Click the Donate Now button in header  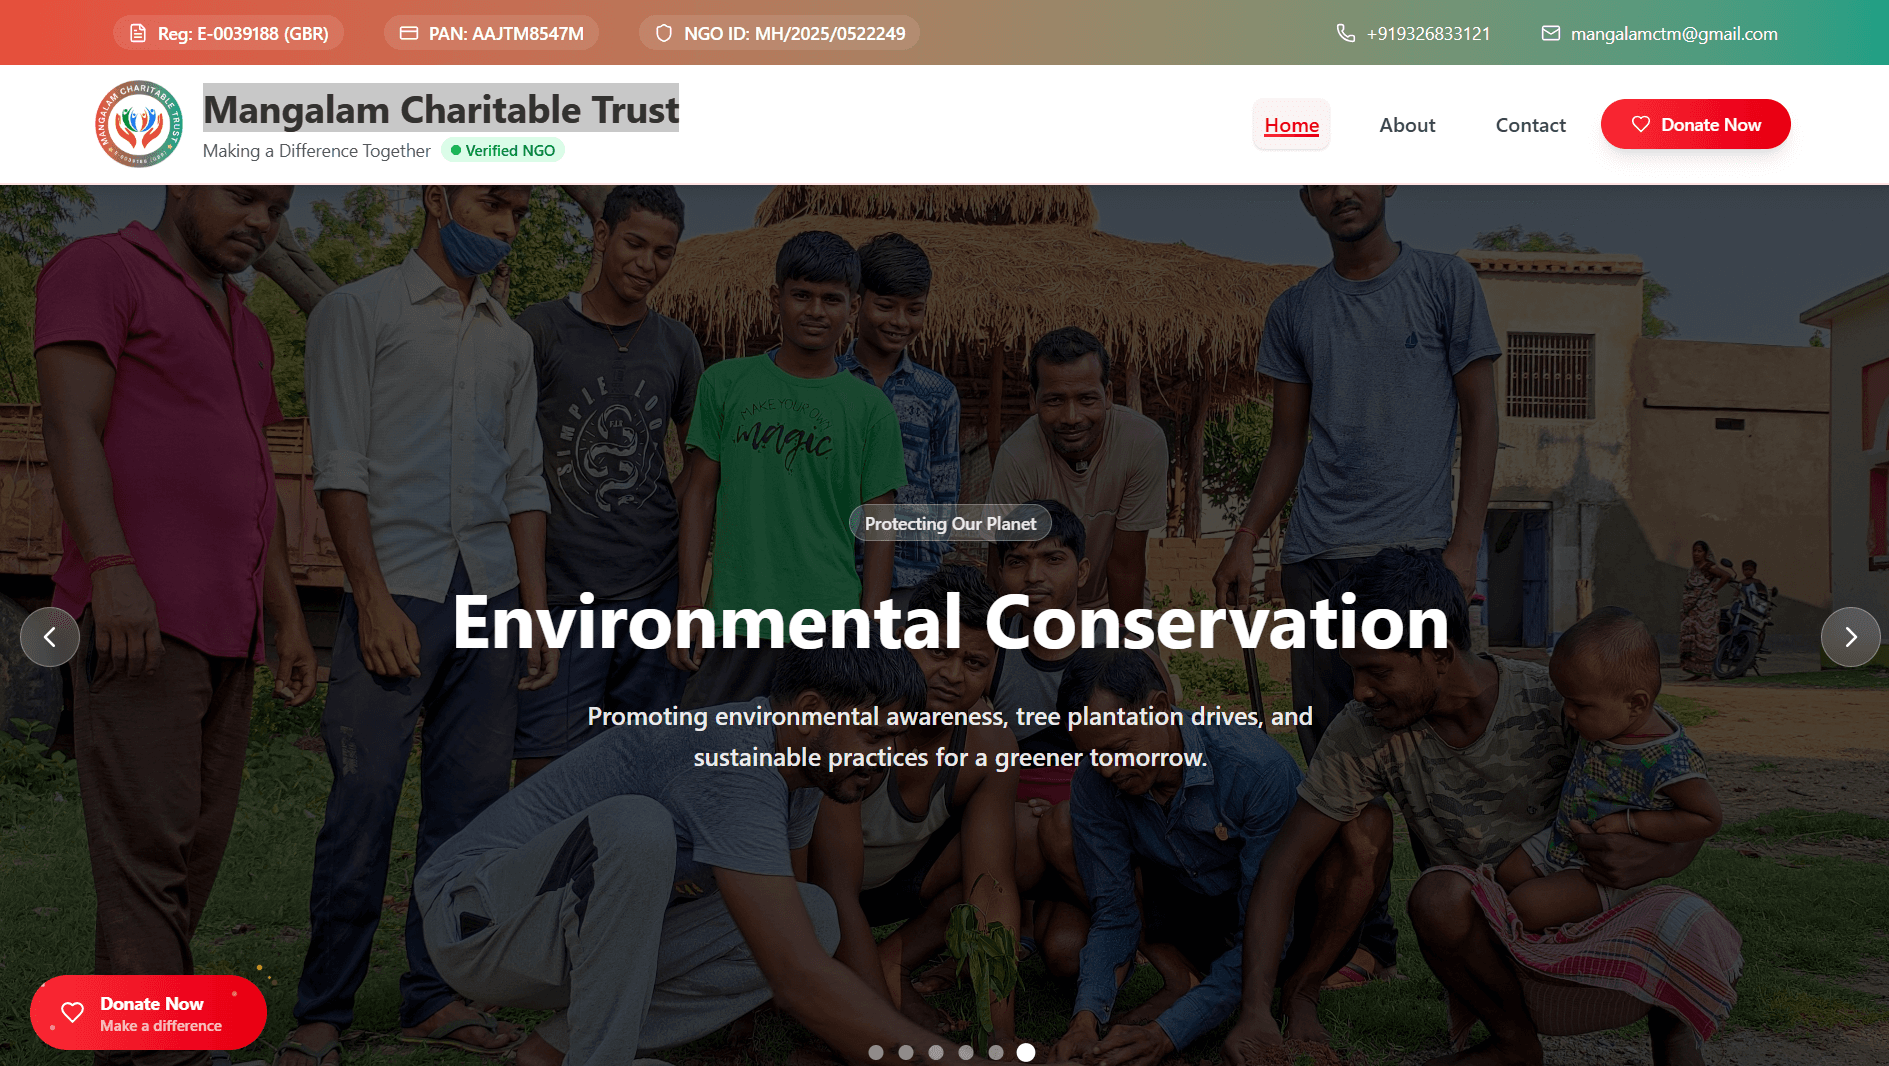pos(1695,124)
